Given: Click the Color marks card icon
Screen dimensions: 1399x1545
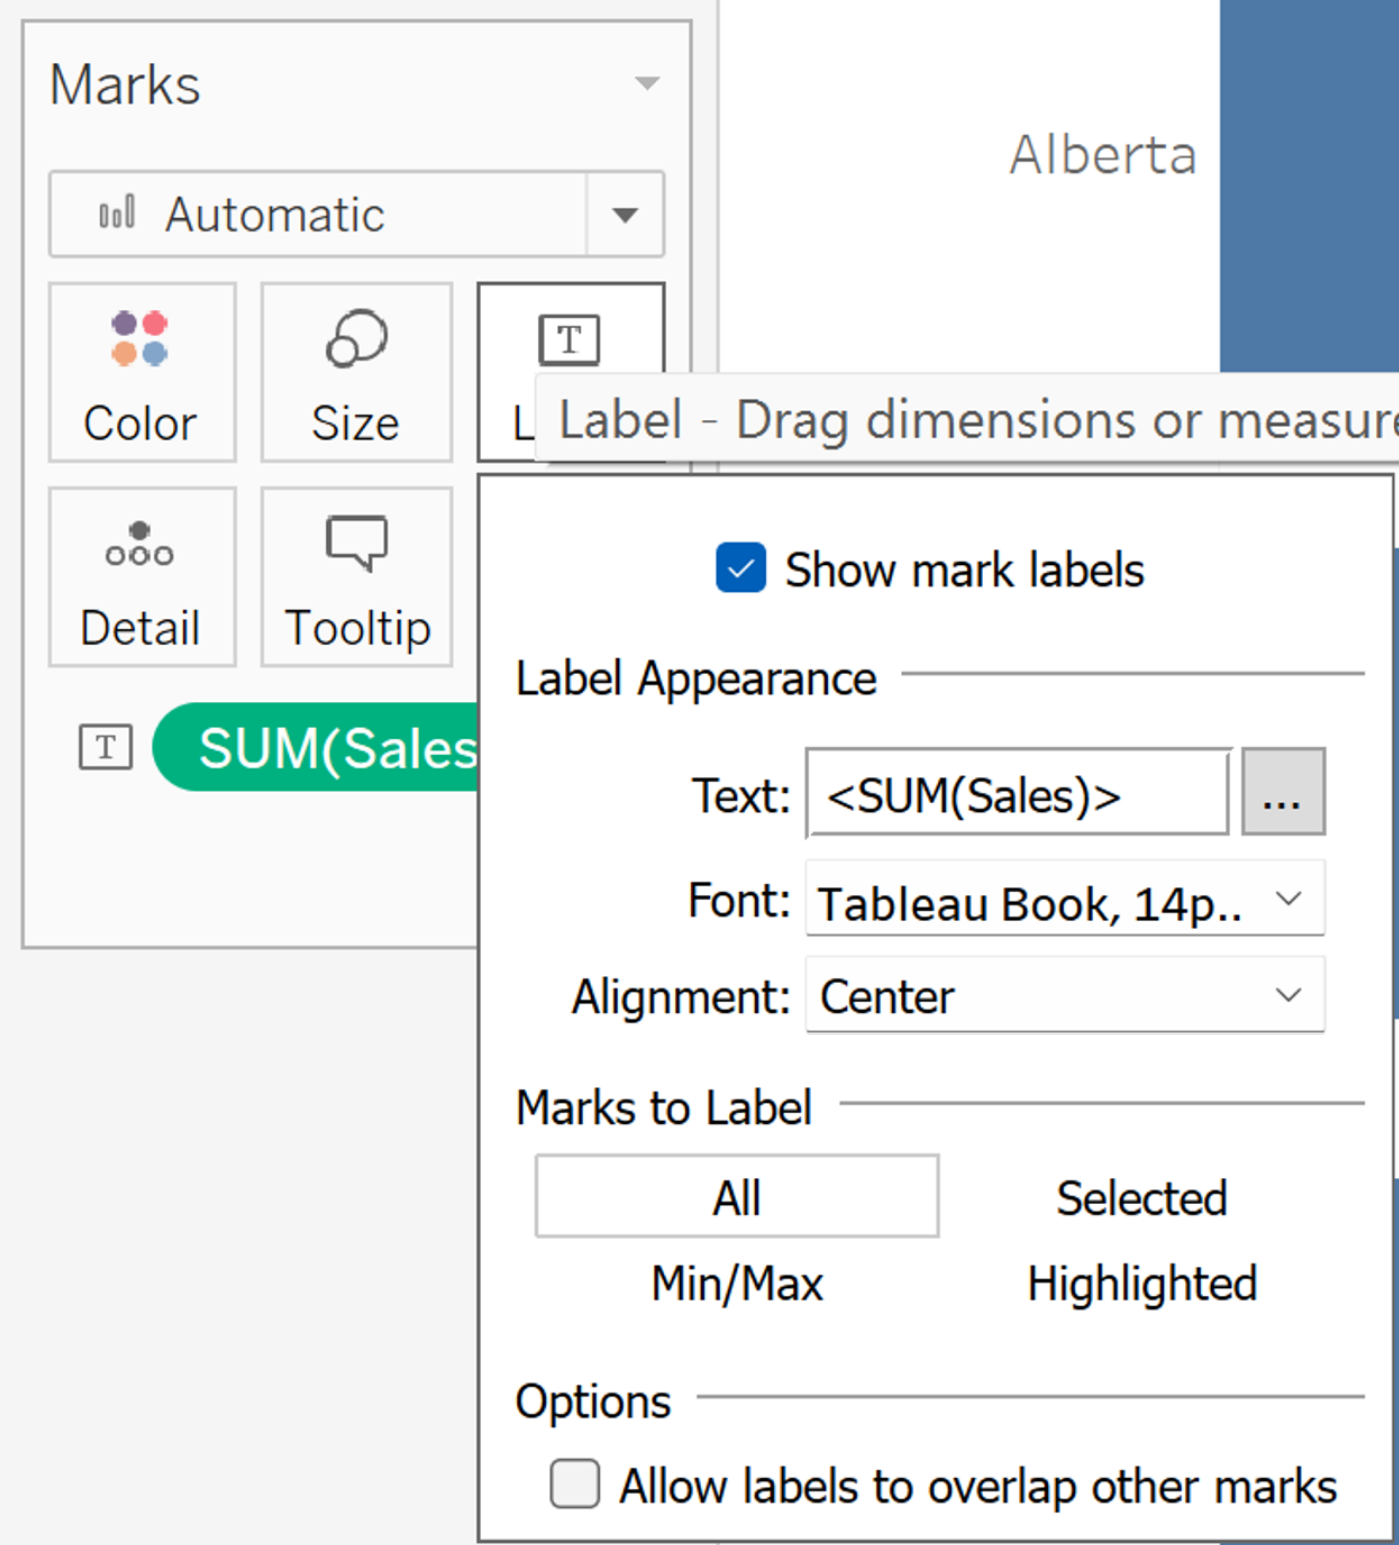Looking at the screenshot, I should (x=140, y=339).
